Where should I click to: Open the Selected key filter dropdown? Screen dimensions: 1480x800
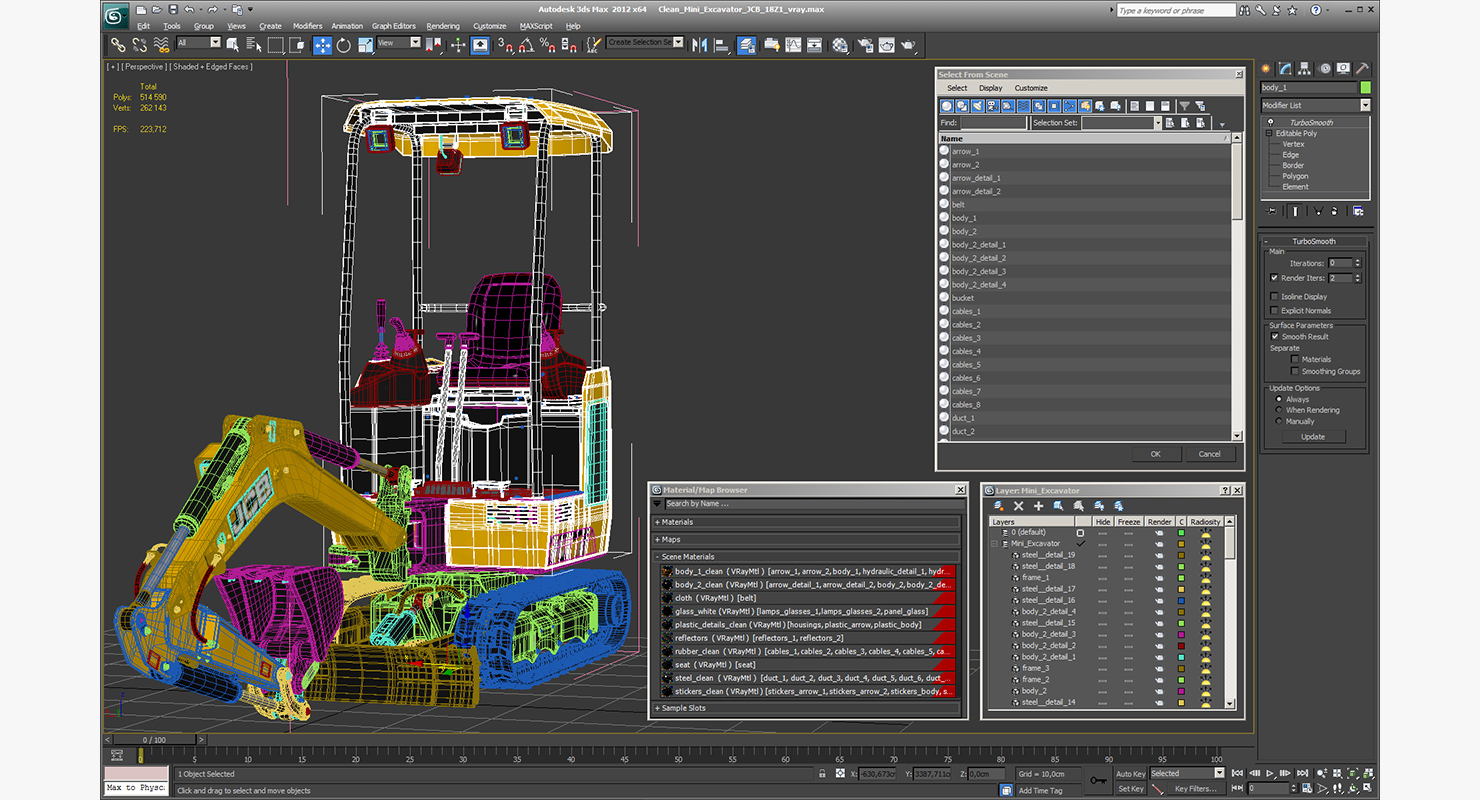[1187, 773]
